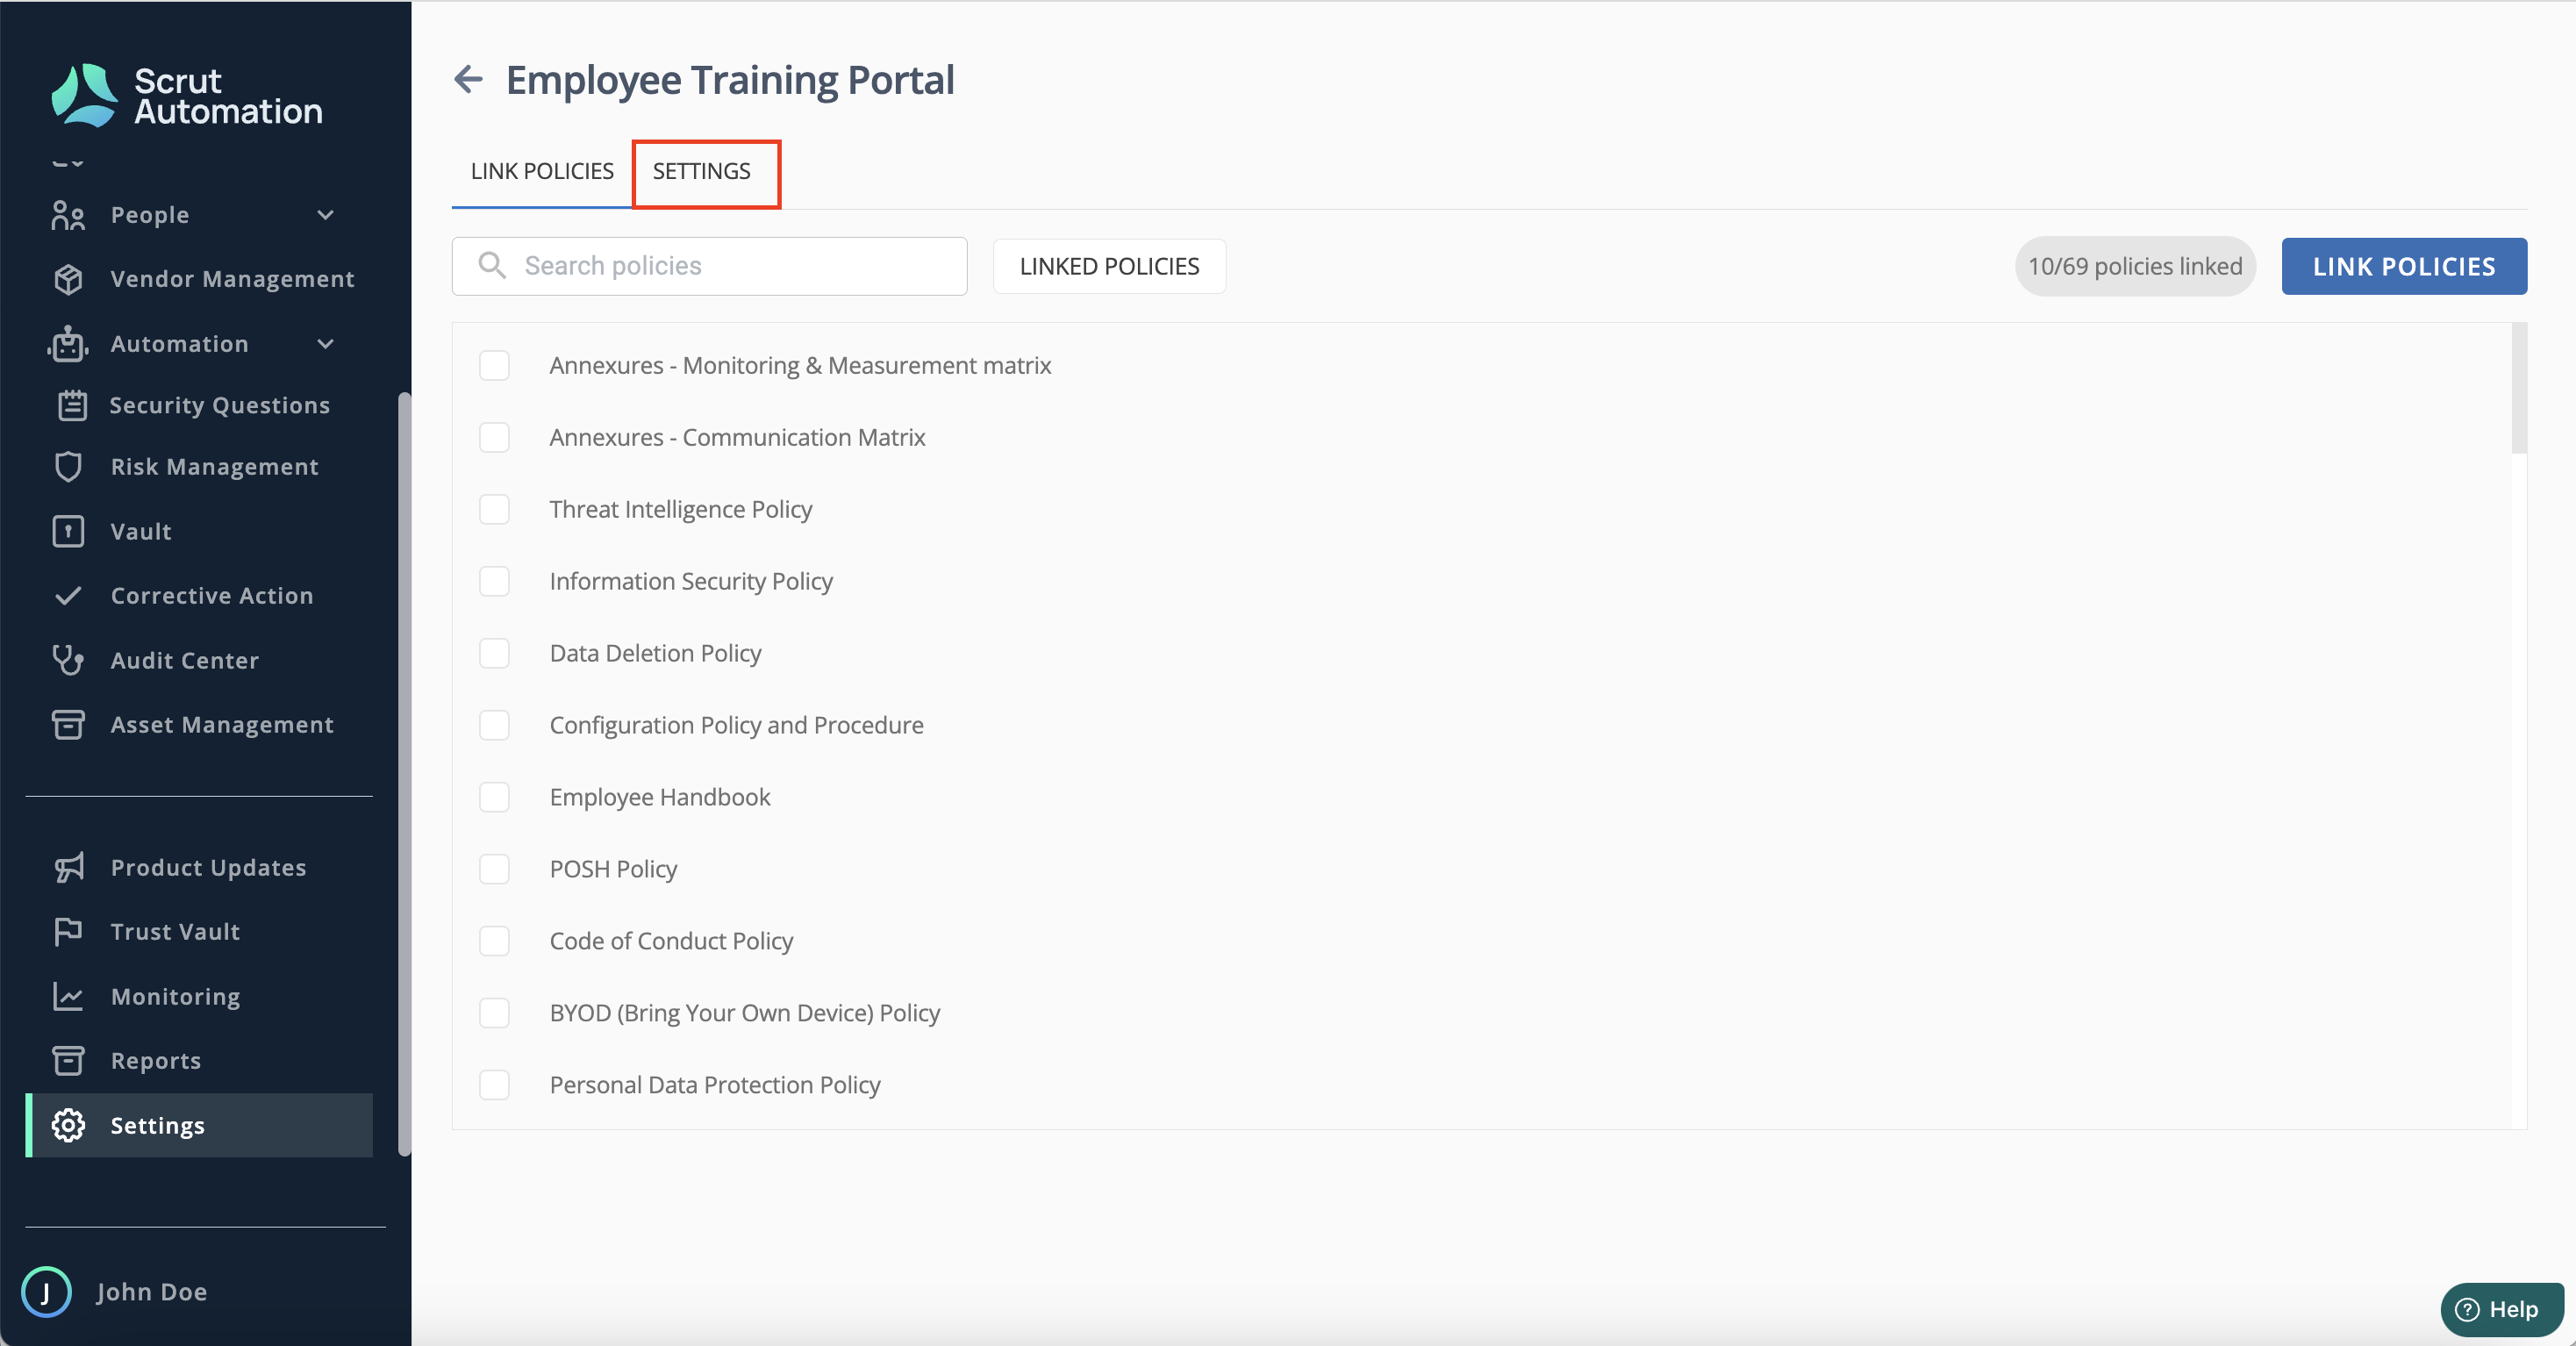Select the Employee Handbook checkbox

494,797
